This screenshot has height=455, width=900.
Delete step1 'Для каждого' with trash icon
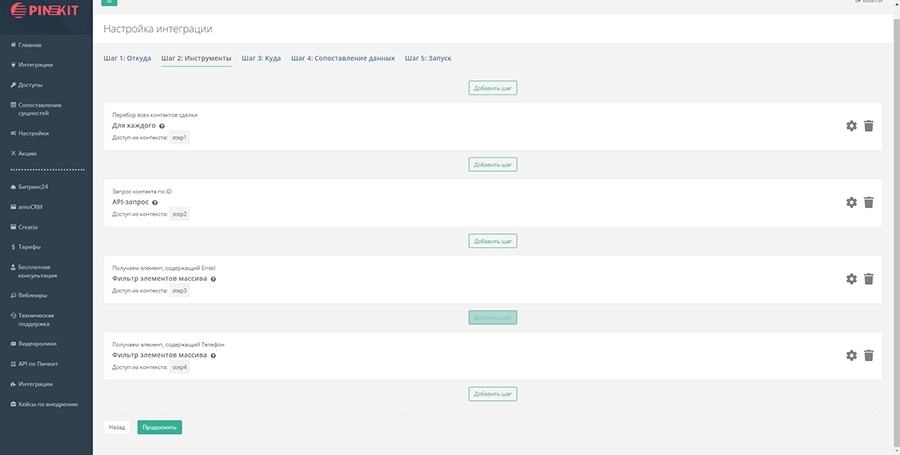[868, 126]
